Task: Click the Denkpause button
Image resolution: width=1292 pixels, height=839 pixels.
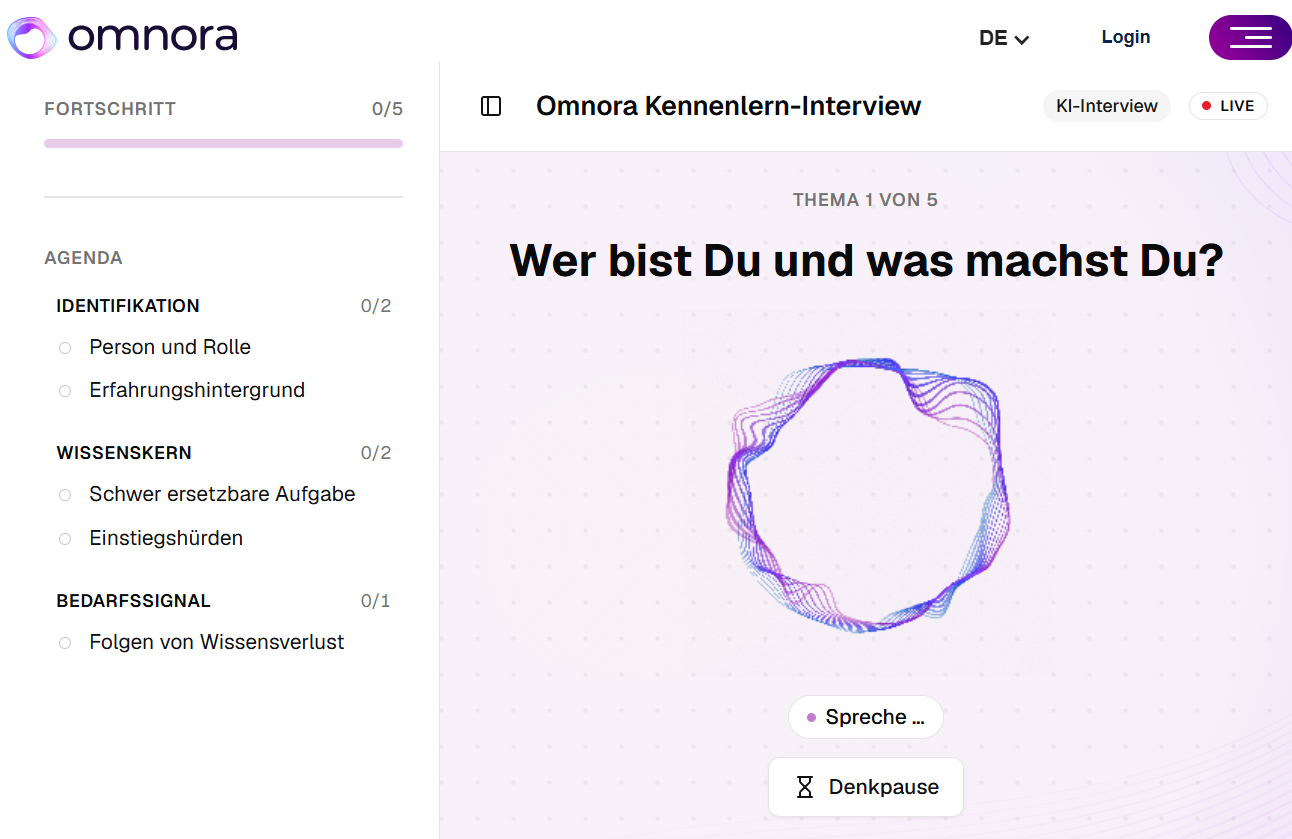Action: pyautogui.click(x=866, y=787)
